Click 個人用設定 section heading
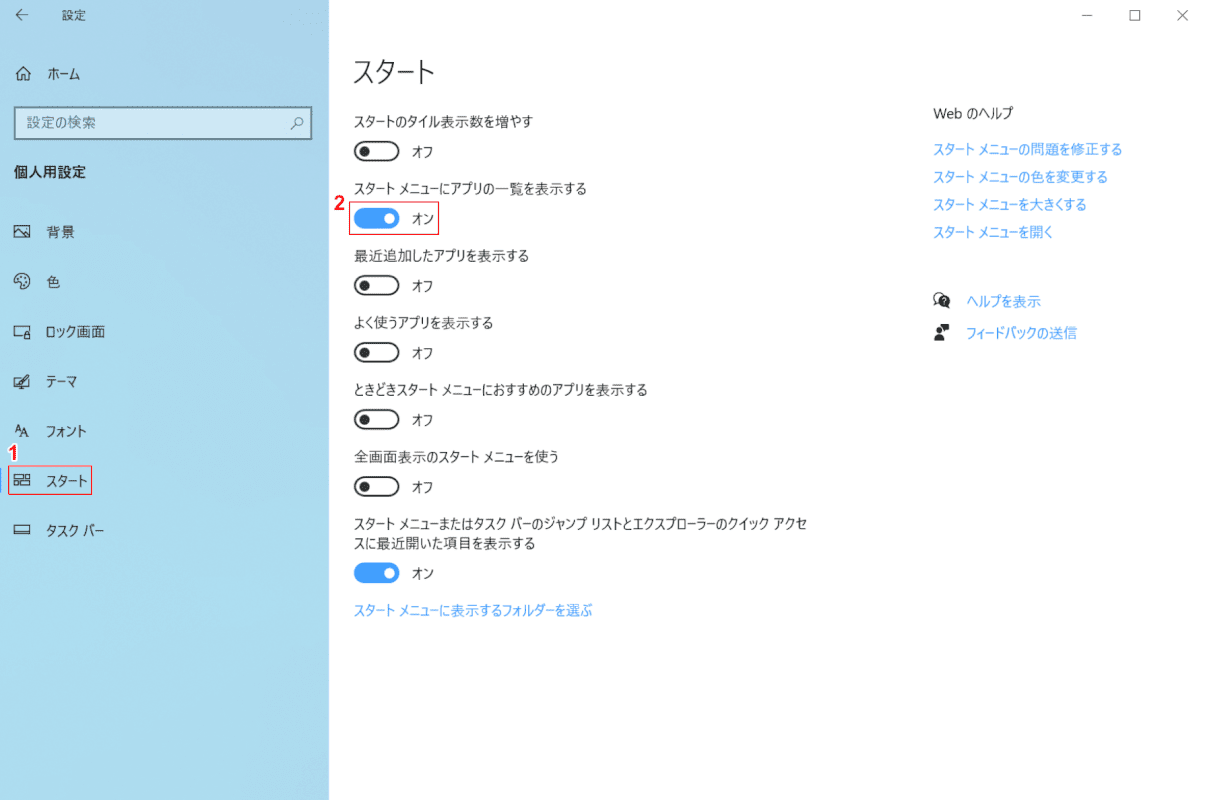Image resolution: width=1205 pixels, height=800 pixels. [50, 172]
